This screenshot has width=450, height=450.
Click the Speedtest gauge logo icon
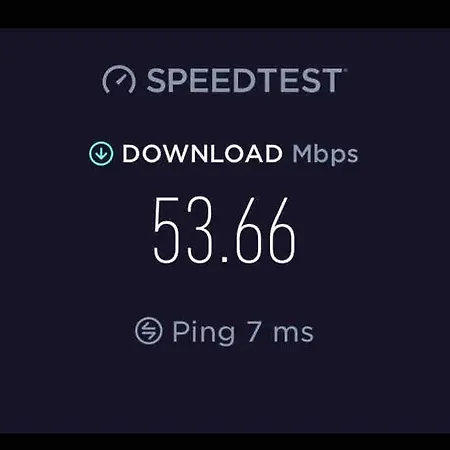tap(119, 80)
